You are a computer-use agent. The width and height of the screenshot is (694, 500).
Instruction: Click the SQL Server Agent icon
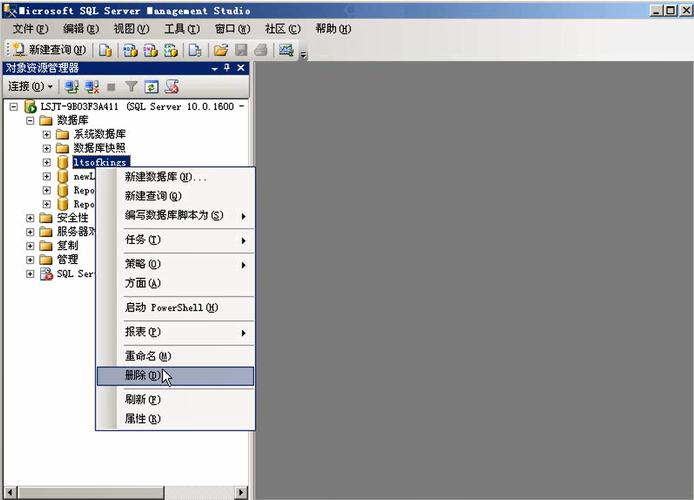click(x=46, y=274)
